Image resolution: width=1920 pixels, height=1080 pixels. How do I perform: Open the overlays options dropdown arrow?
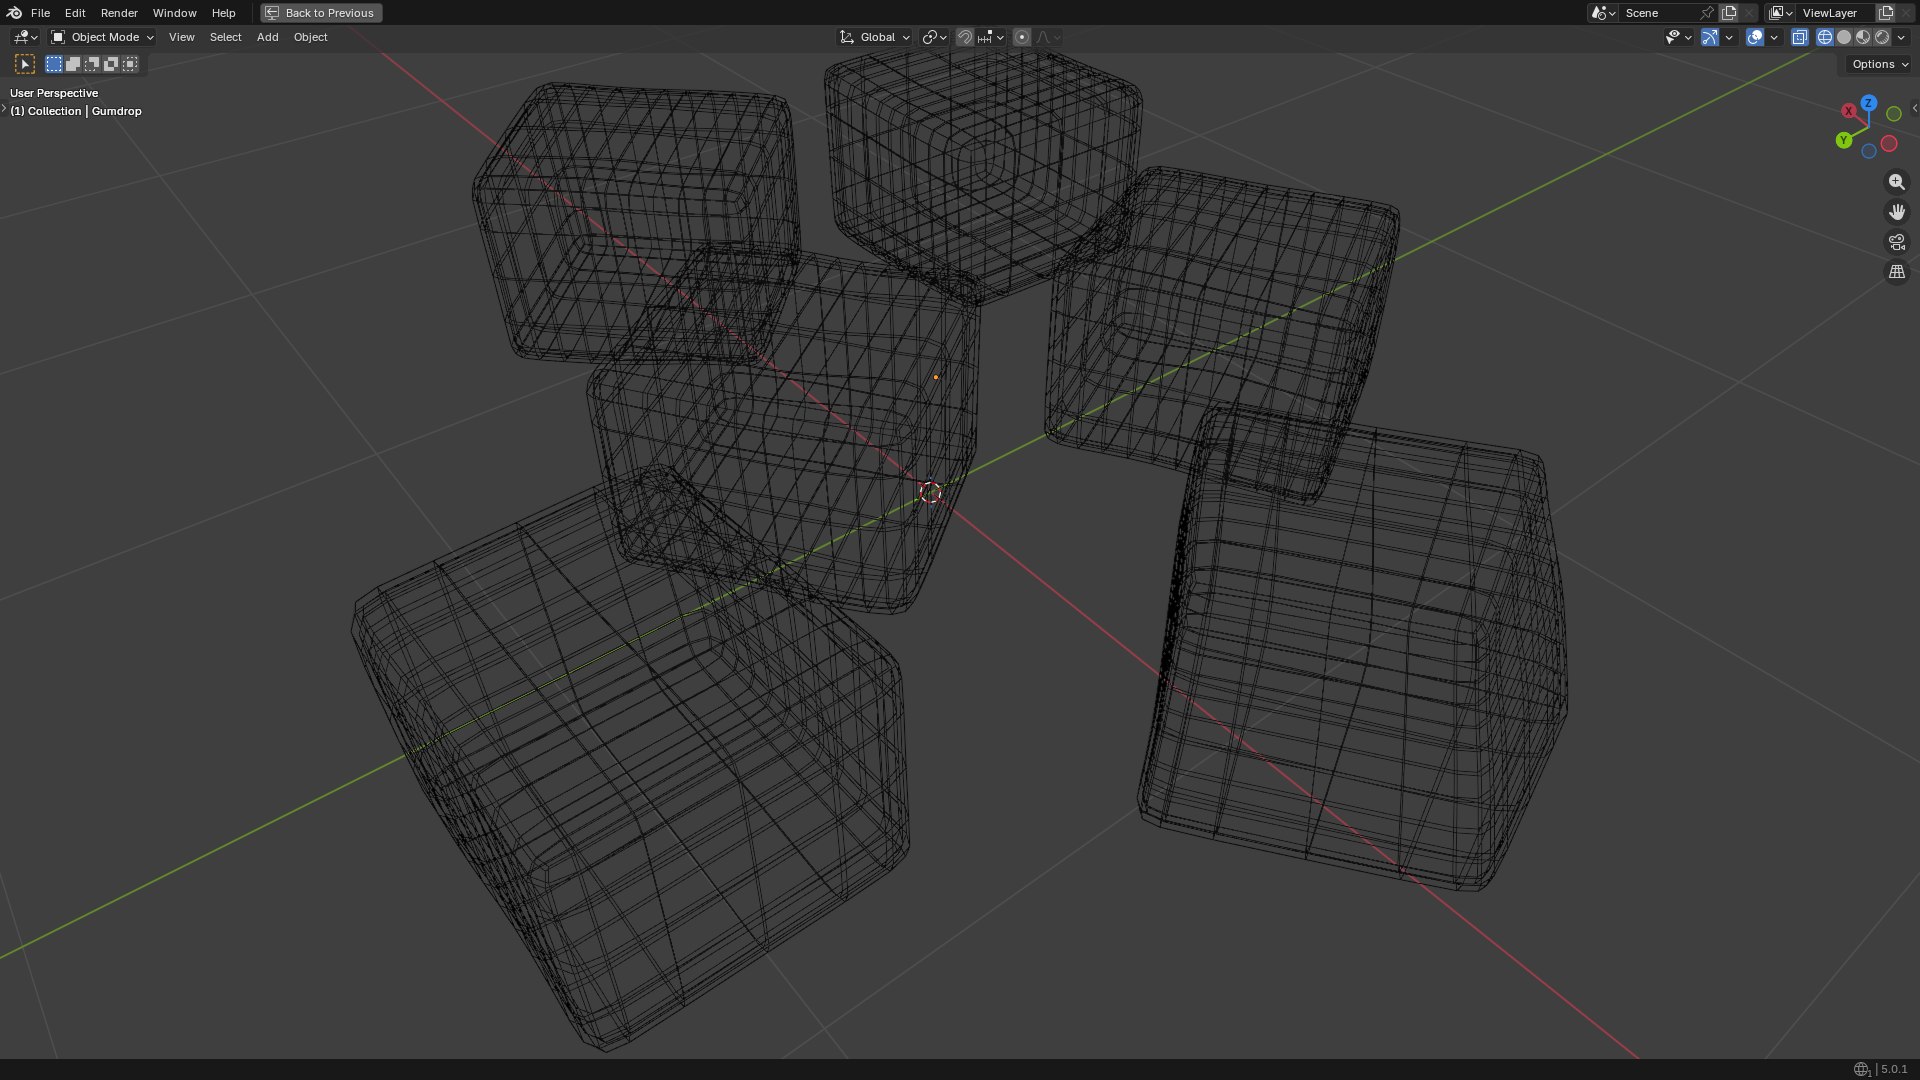[1774, 37]
